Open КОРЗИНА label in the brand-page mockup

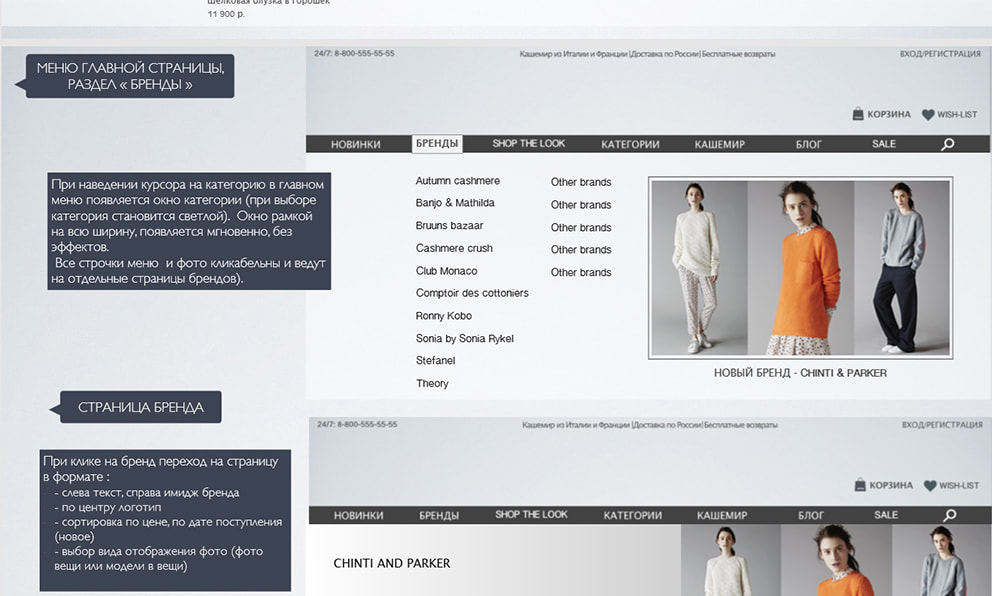point(891,485)
